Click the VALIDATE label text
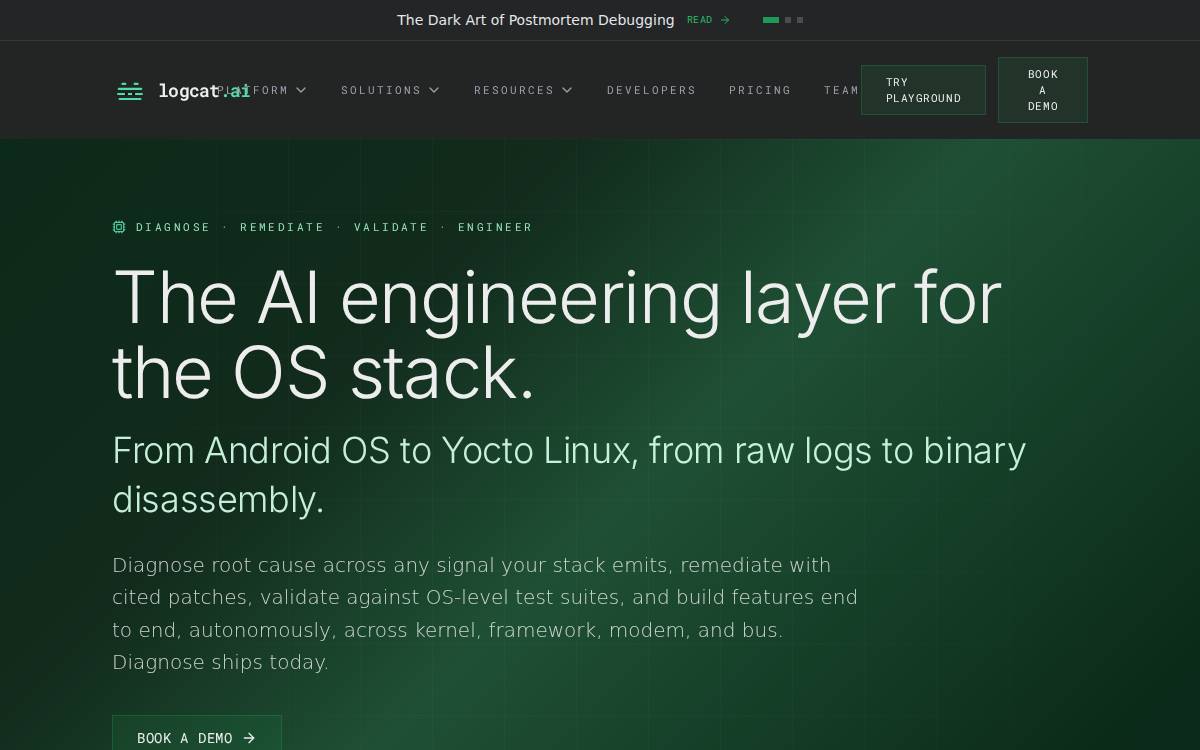This screenshot has height=750, width=1200. pyautogui.click(x=391, y=227)
